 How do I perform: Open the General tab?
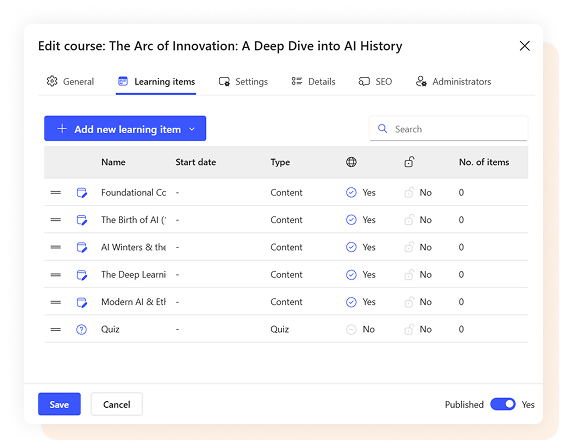(x=71, y=82)
